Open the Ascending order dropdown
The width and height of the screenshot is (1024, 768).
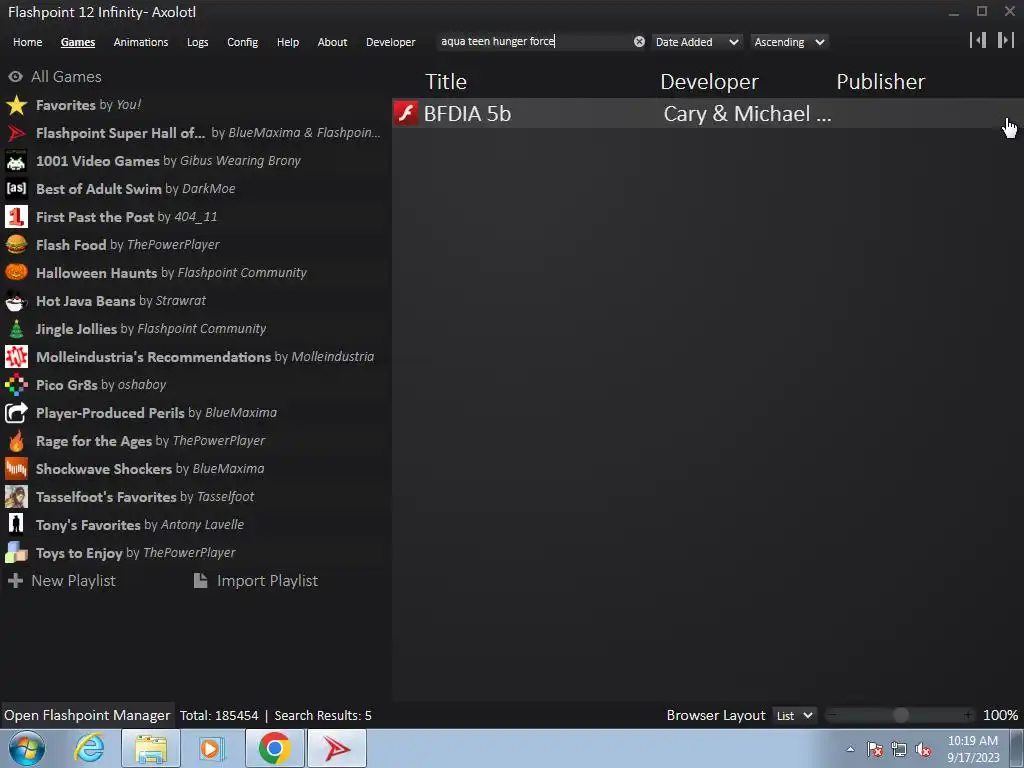pyautogui.click(x=789, y=42)
